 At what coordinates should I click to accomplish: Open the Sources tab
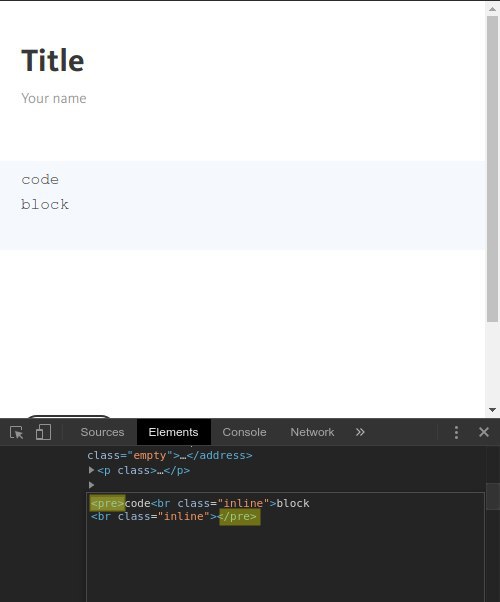click(x=102, y=432)
